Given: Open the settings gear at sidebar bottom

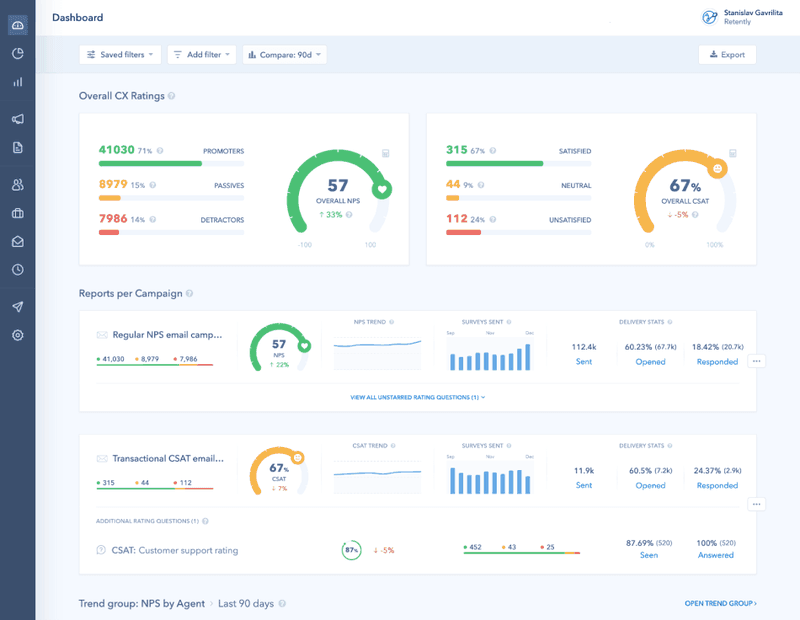Looking at the screenshot, I should pos(17,336).
